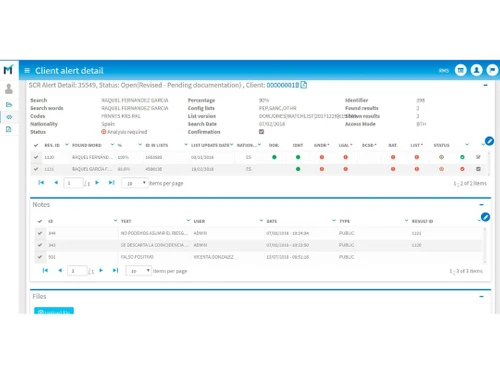The height and width of the screenshot is (375, 500).
Task: Open client document icon next to 00000001B
Action: pyautogui.click(x=303, y=85)
